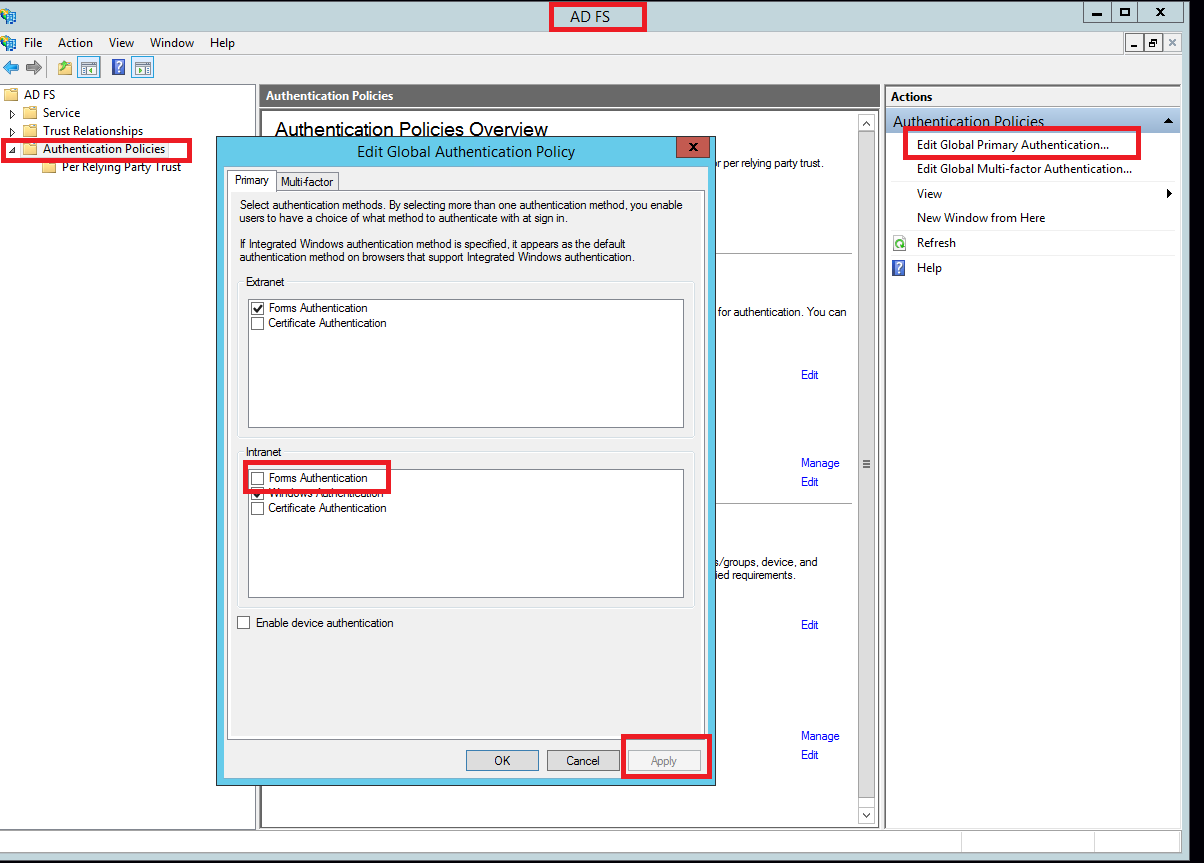Click Edit Global Multi-factor Authentication action
Image resolution: width=1204 pixels, height=863 pixels.
point(1025,169)
